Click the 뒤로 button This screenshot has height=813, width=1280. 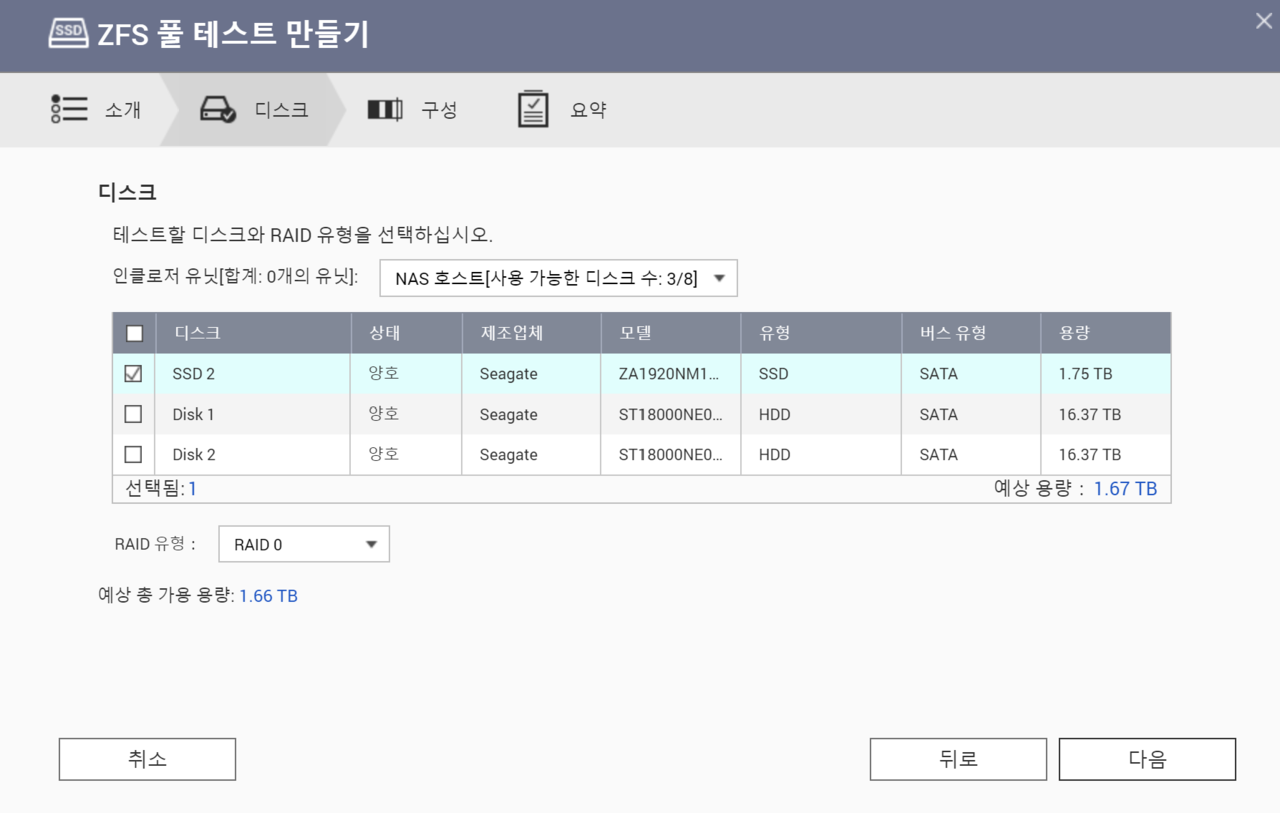(957, 759)
